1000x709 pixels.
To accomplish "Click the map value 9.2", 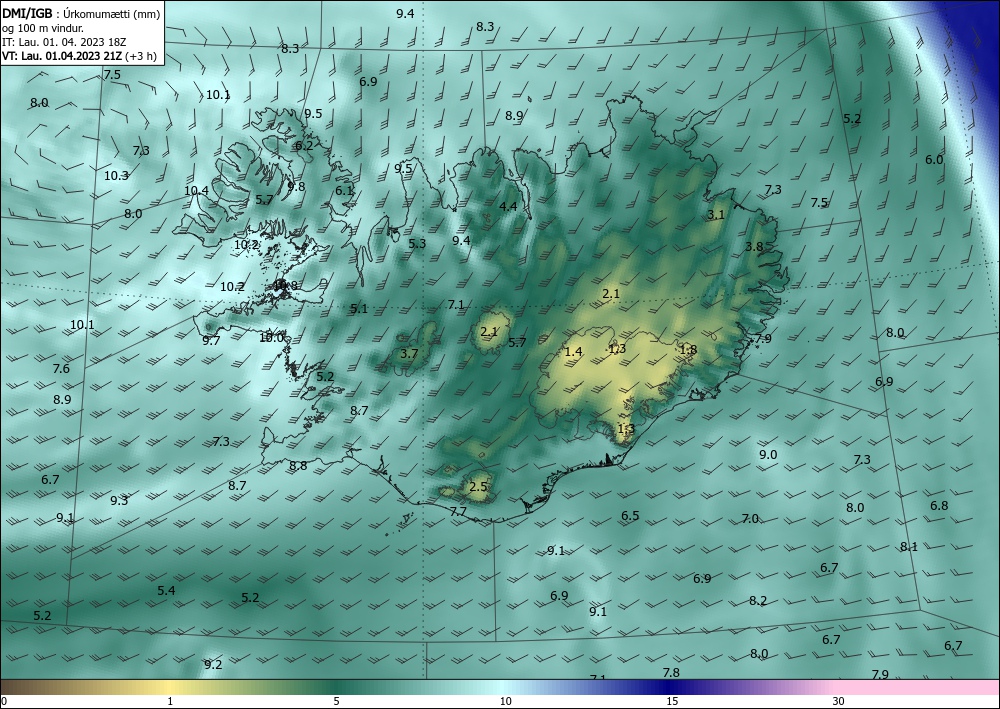I will click(x=213, y=665).
